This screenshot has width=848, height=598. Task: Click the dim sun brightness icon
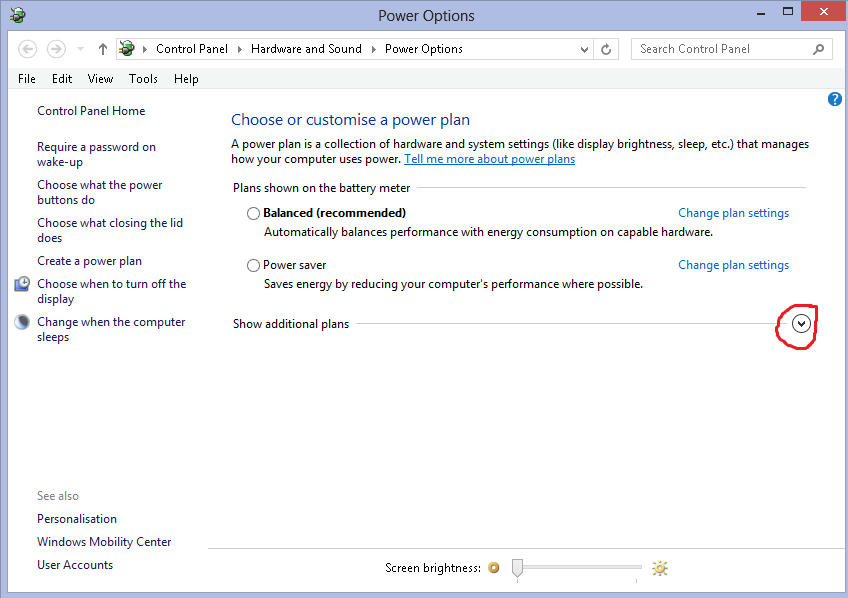tap(493, 568)
